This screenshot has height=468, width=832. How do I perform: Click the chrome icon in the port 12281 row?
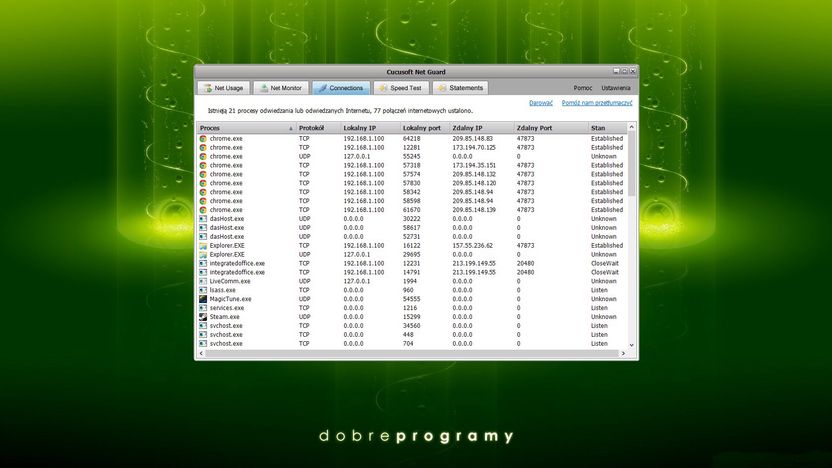click(203, 148)
